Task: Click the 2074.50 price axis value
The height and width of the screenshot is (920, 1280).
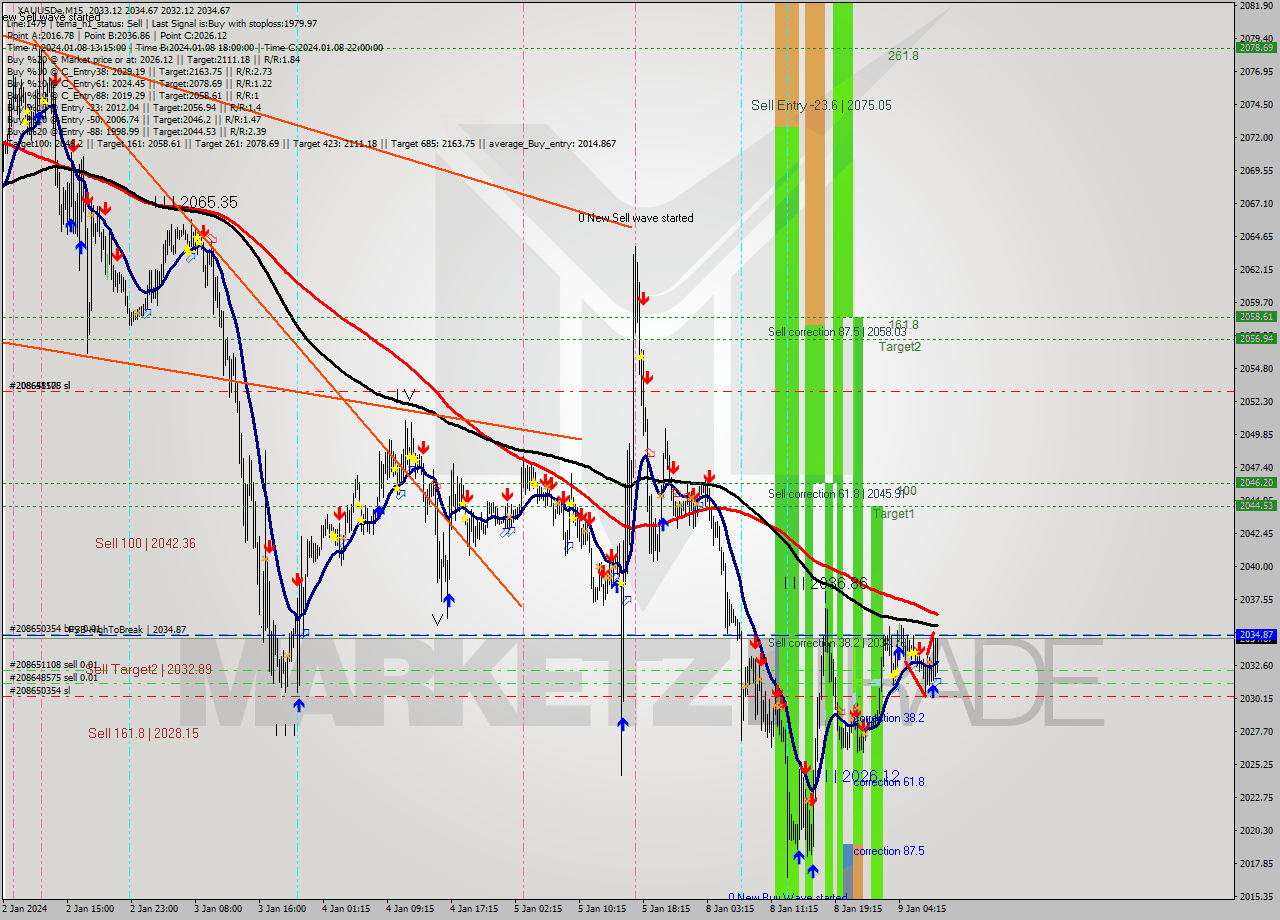Action: 1255,104
